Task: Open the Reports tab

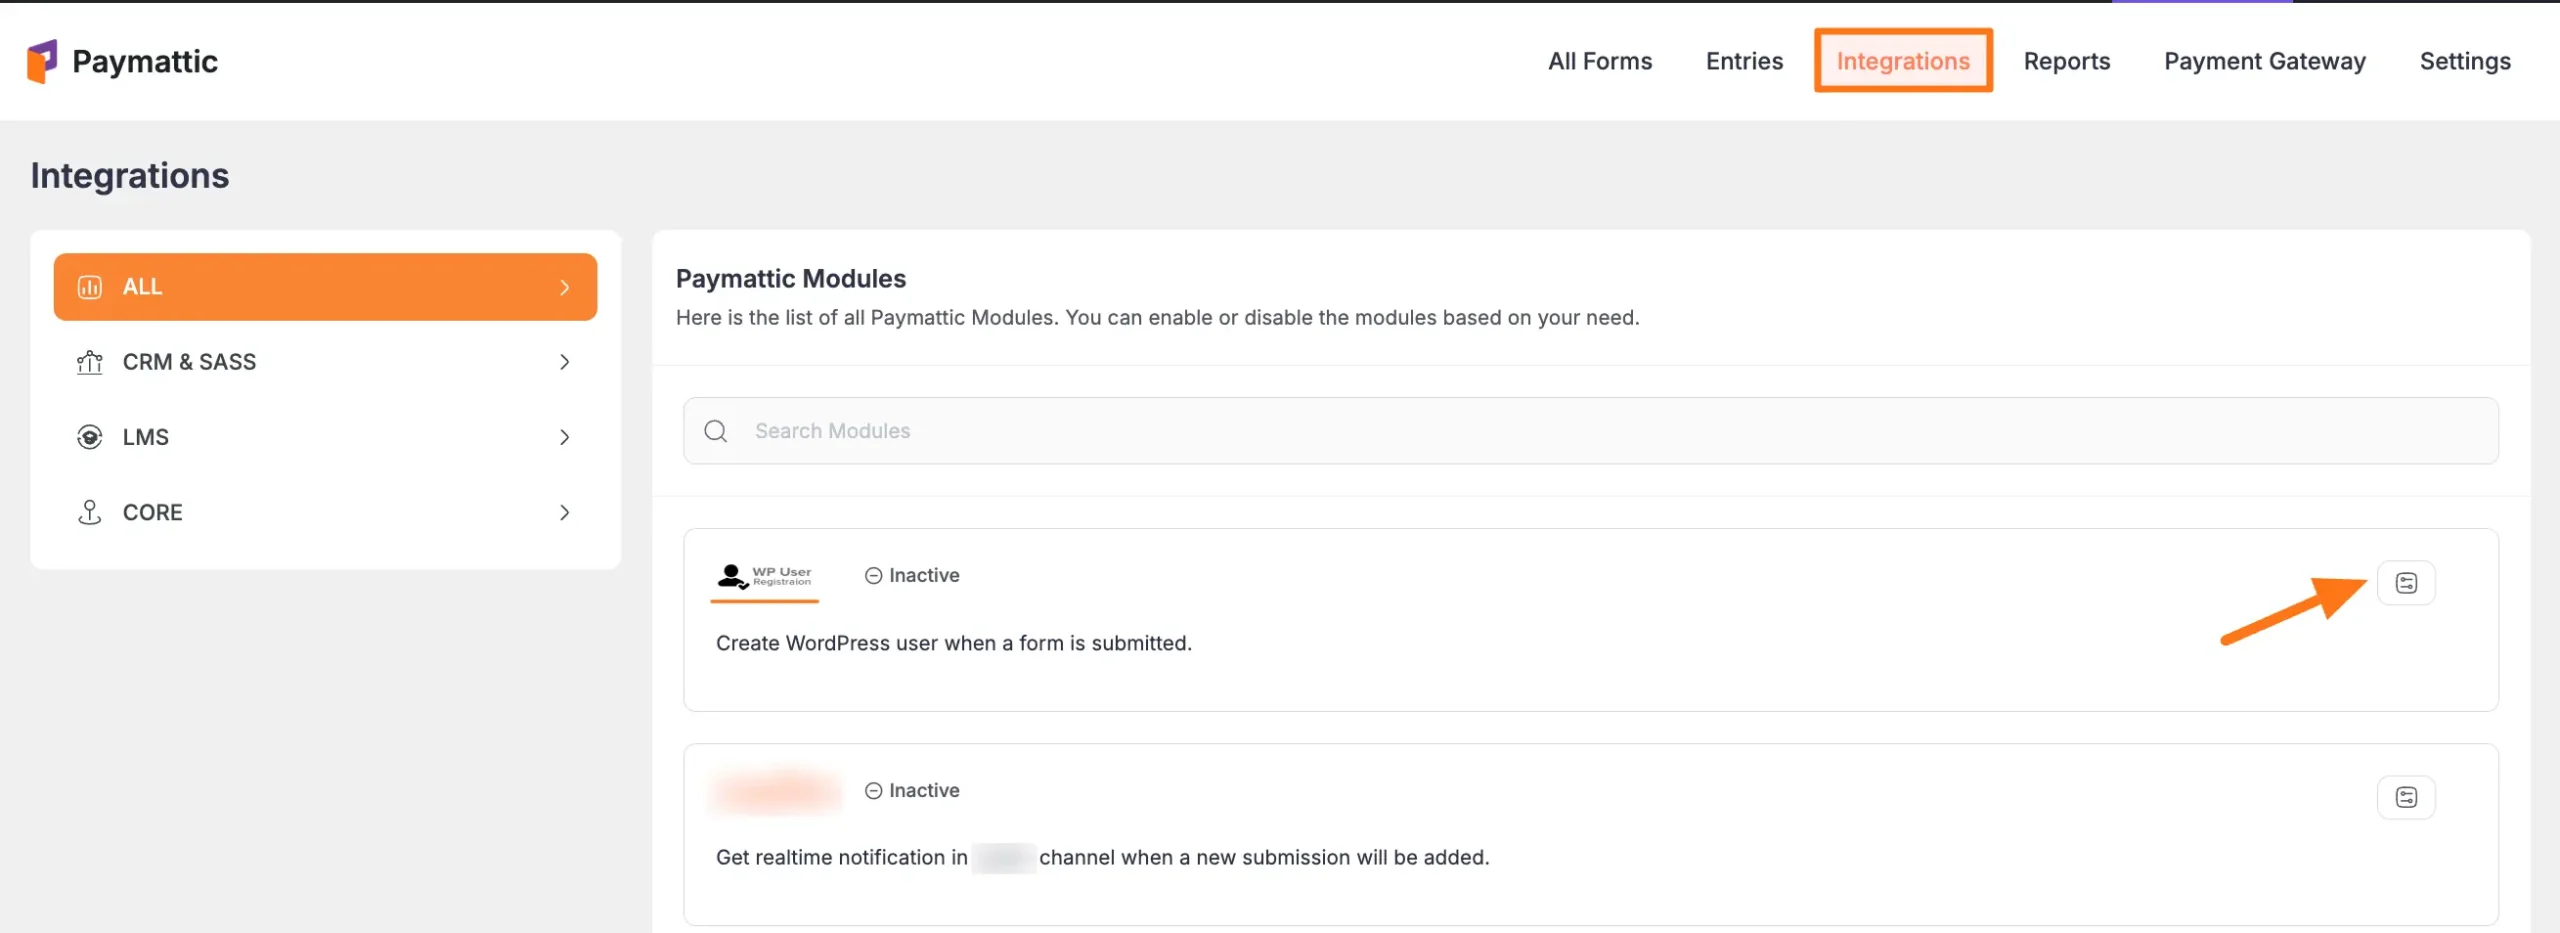Action: pos(2067,60)
